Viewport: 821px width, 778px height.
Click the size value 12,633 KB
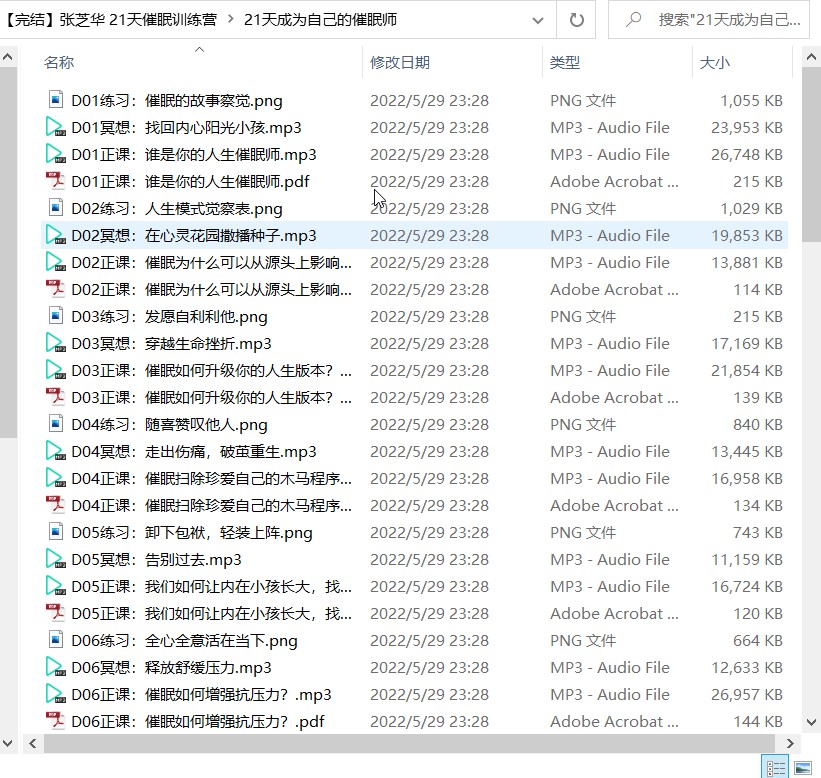[747, 668]
